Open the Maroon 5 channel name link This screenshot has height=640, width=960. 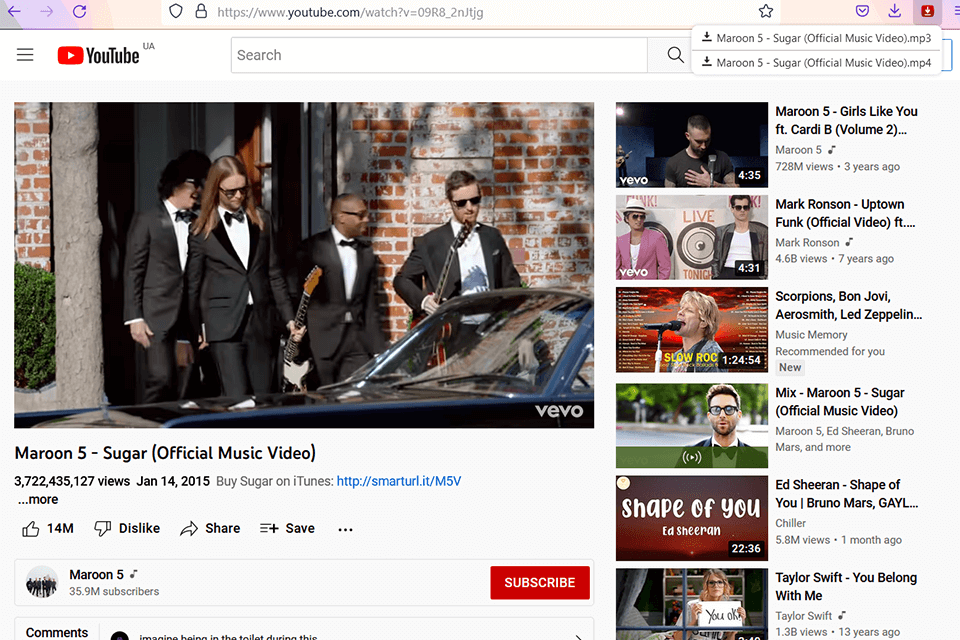96,574
